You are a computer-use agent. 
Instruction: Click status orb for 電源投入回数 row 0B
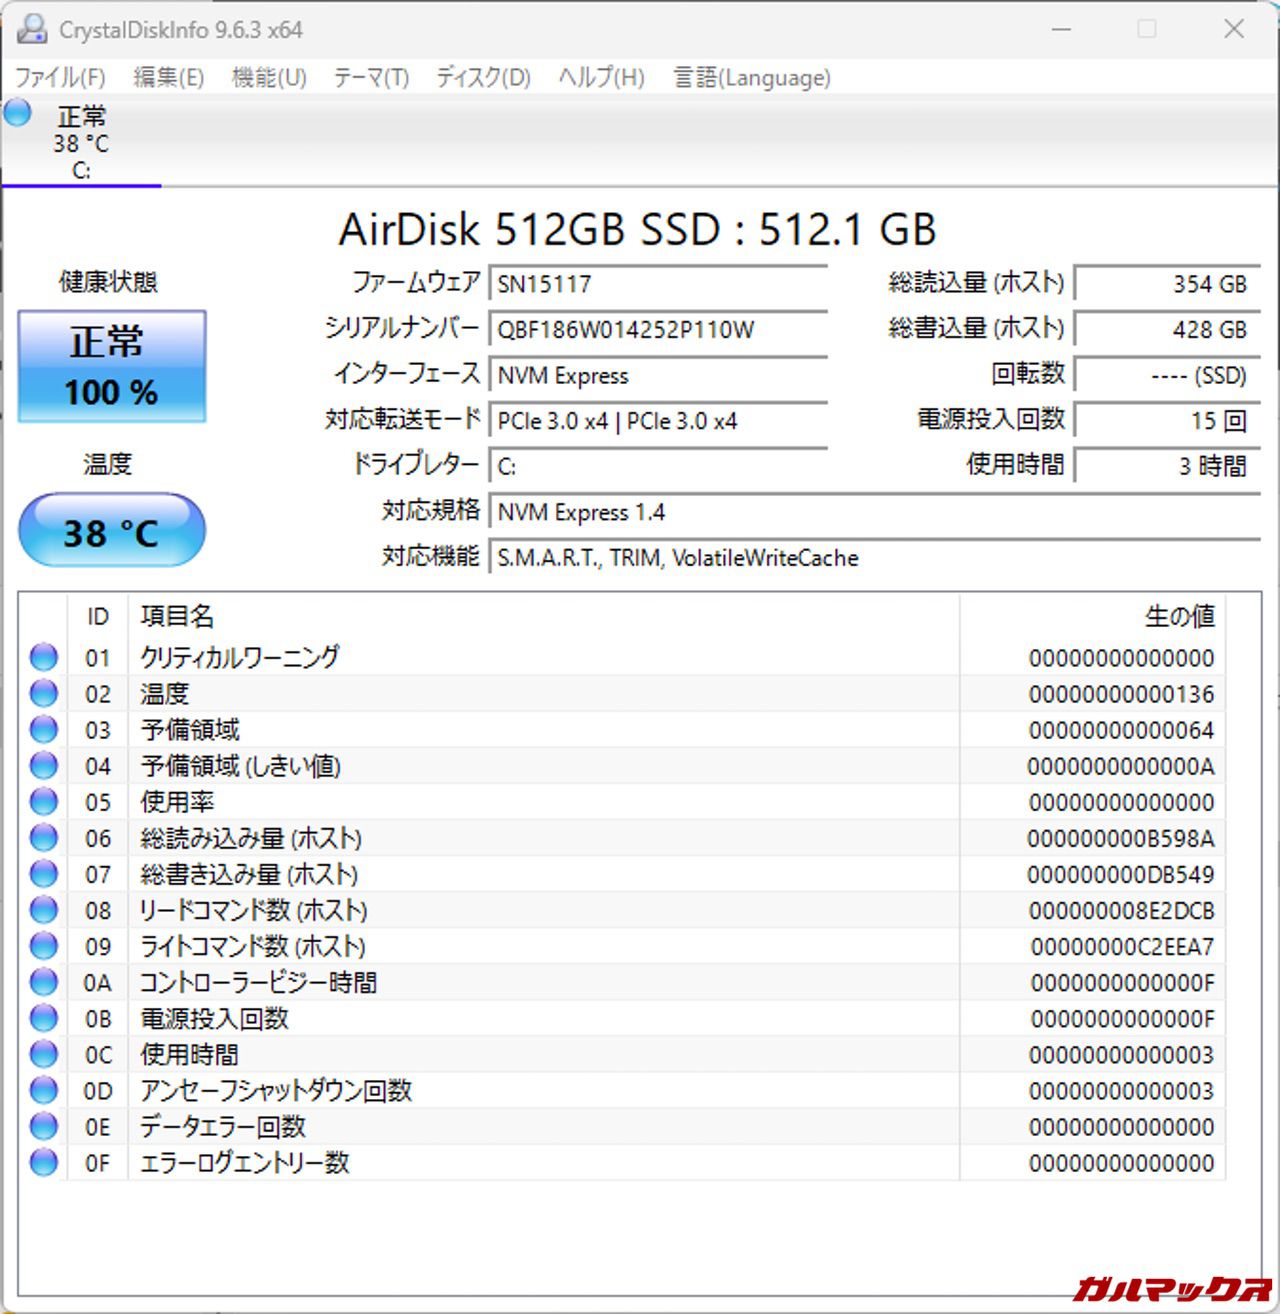point(44,1018)
